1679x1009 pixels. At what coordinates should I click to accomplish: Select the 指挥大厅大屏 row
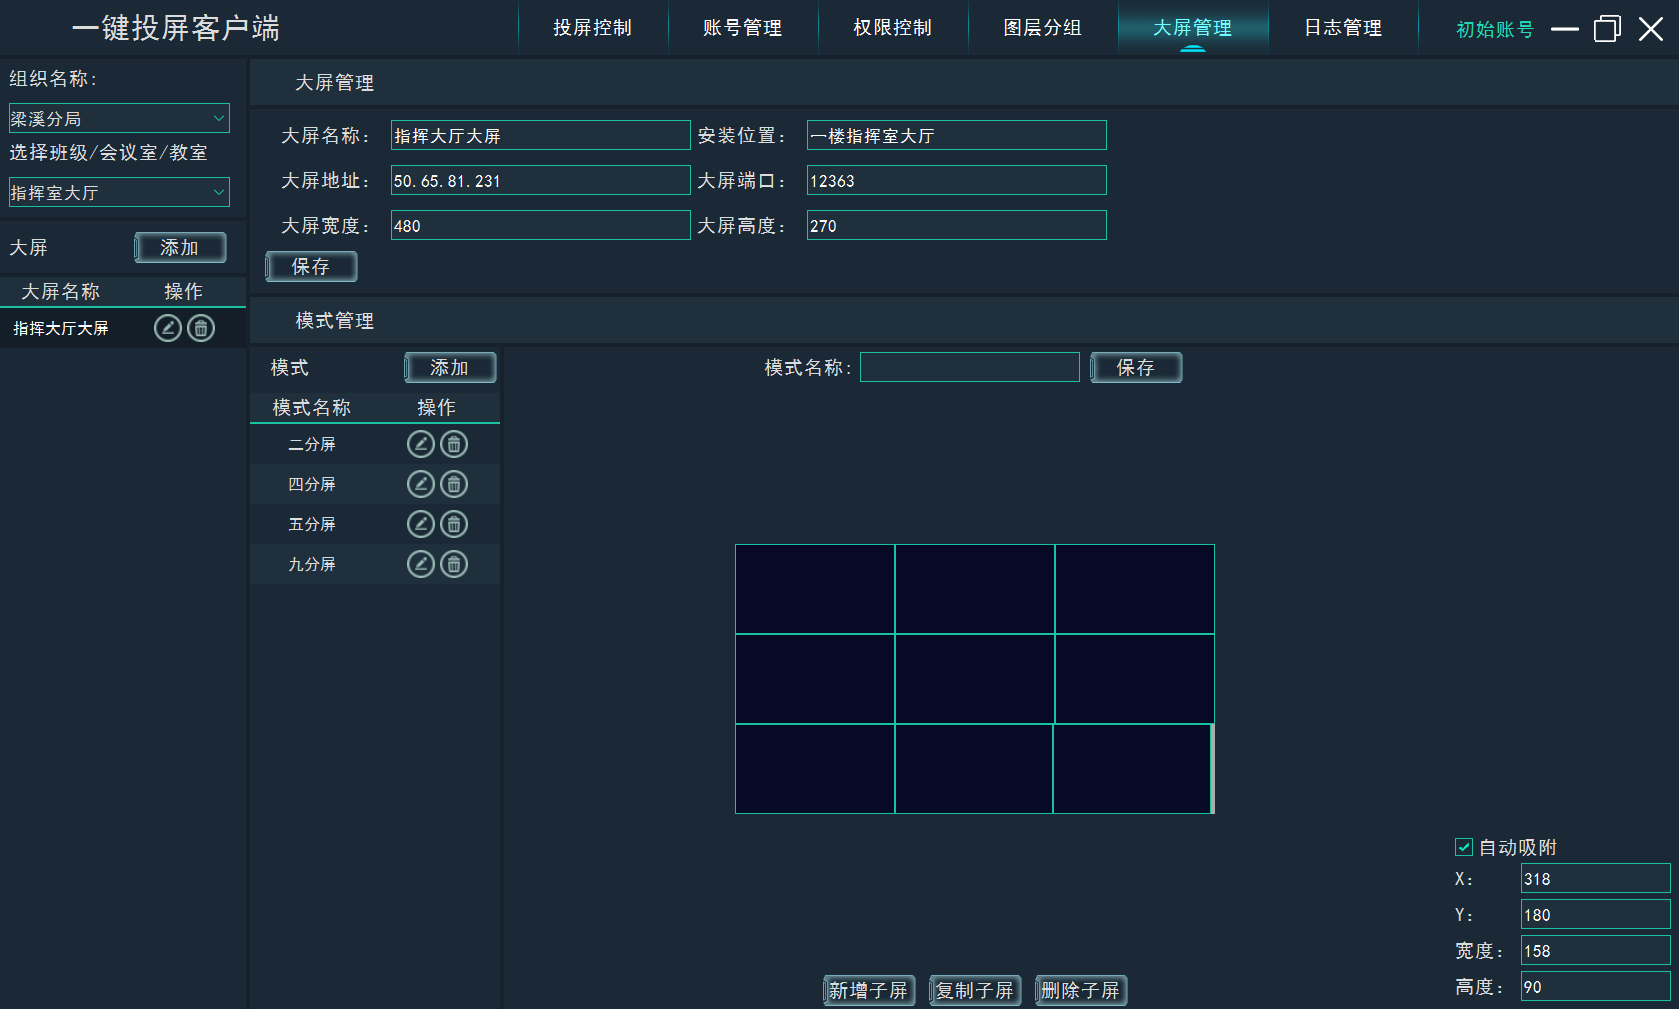123,328
